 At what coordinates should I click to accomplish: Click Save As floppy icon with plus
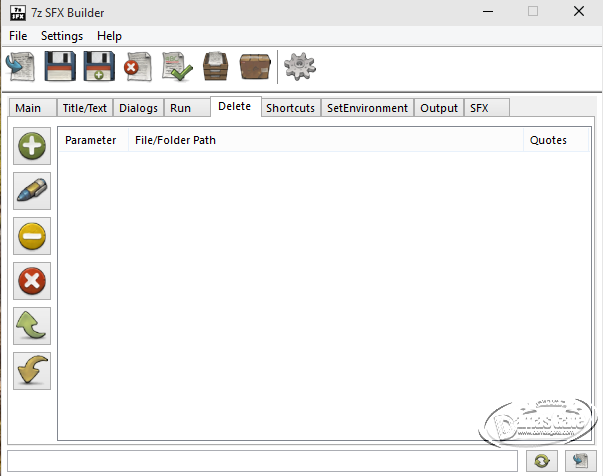coord(99,66)
